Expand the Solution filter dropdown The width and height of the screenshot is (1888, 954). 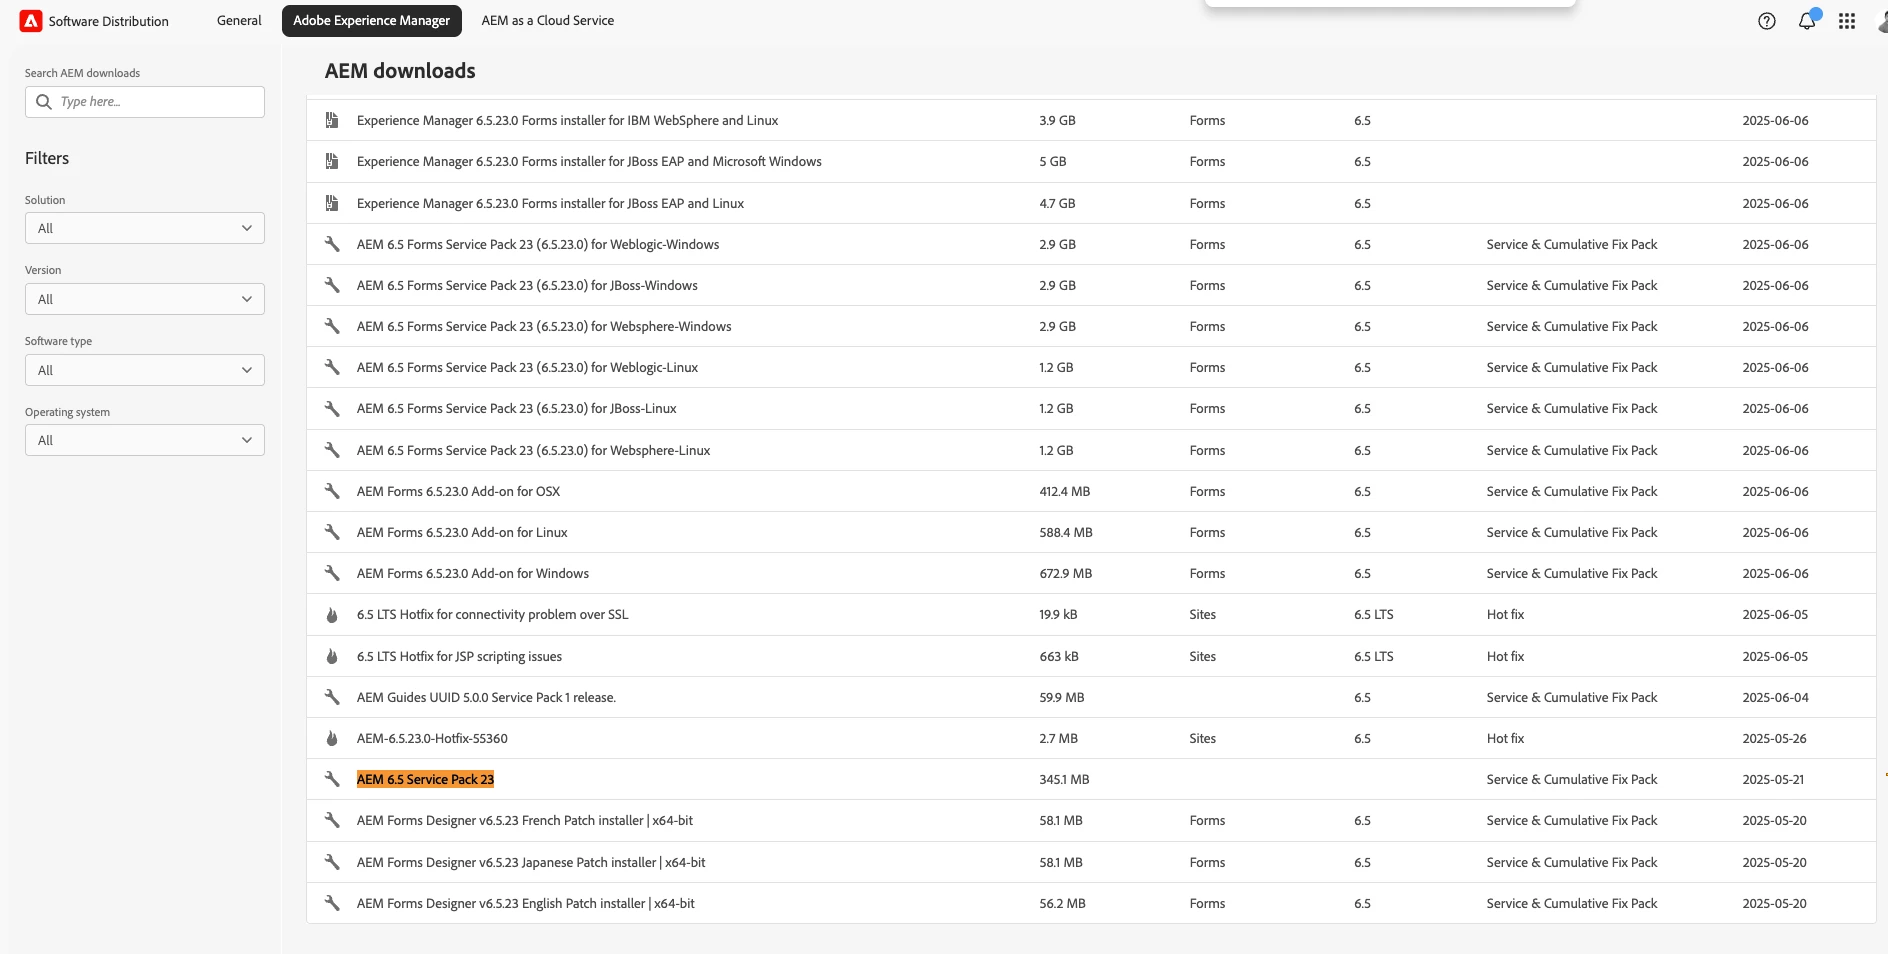tap(145, 228)
